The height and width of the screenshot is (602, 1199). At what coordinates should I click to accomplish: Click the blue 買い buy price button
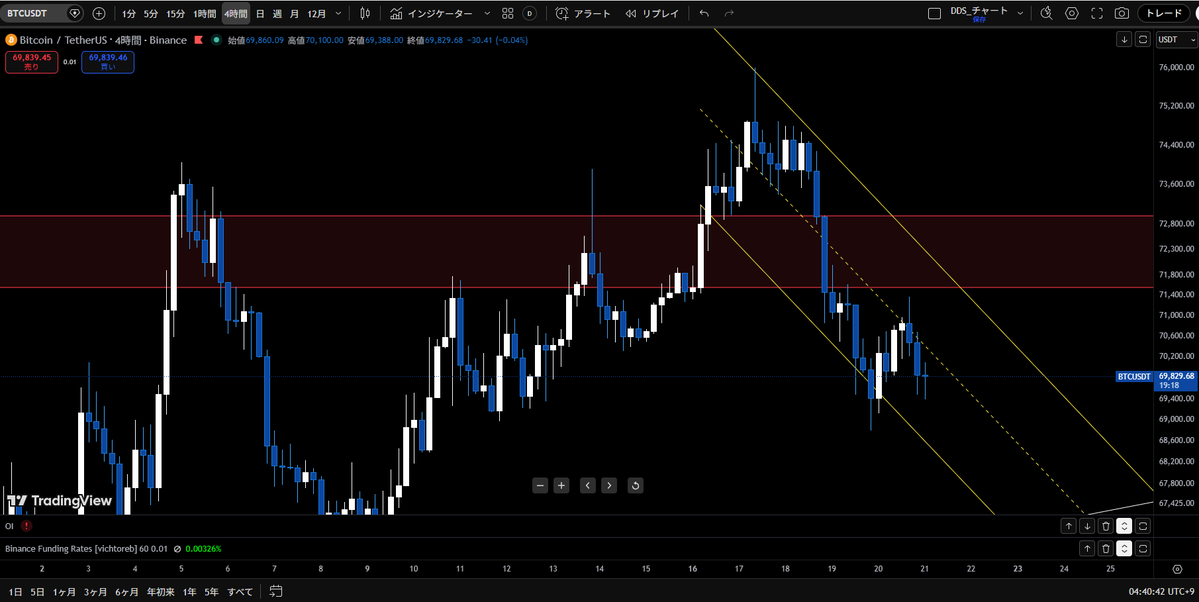(x=108, y=62)
